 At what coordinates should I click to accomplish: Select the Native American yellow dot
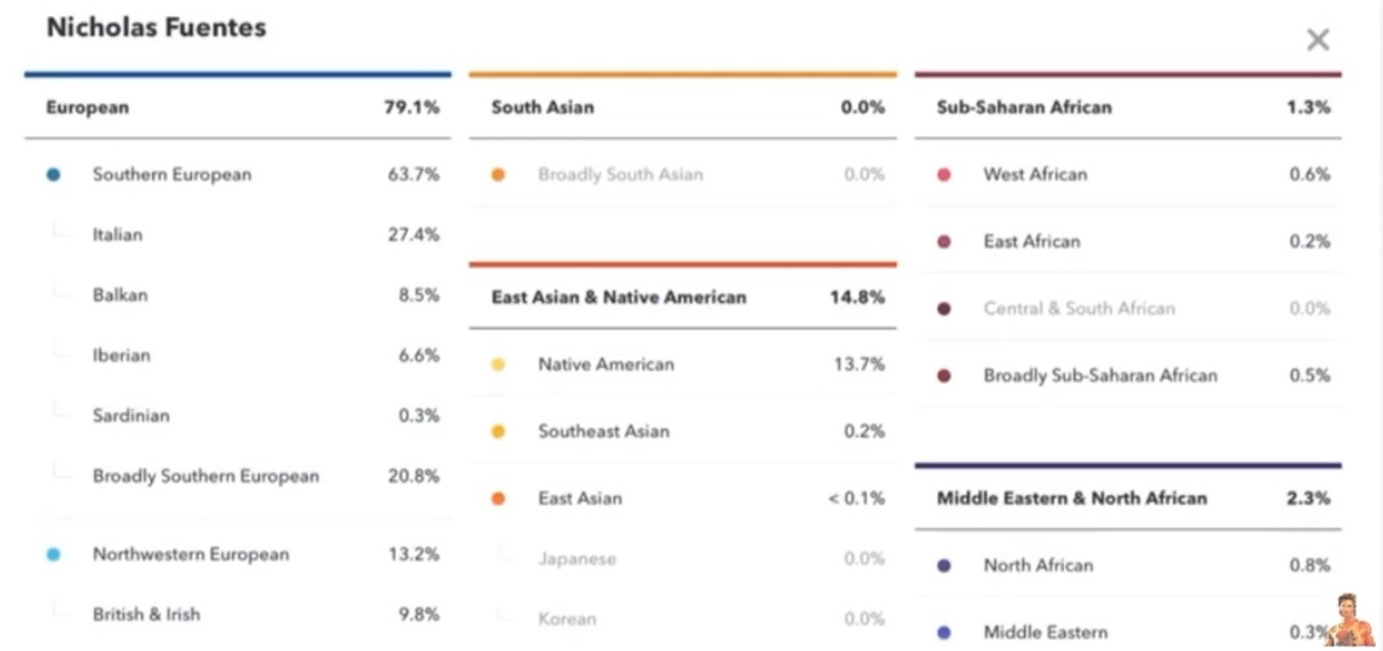(498, 365)
